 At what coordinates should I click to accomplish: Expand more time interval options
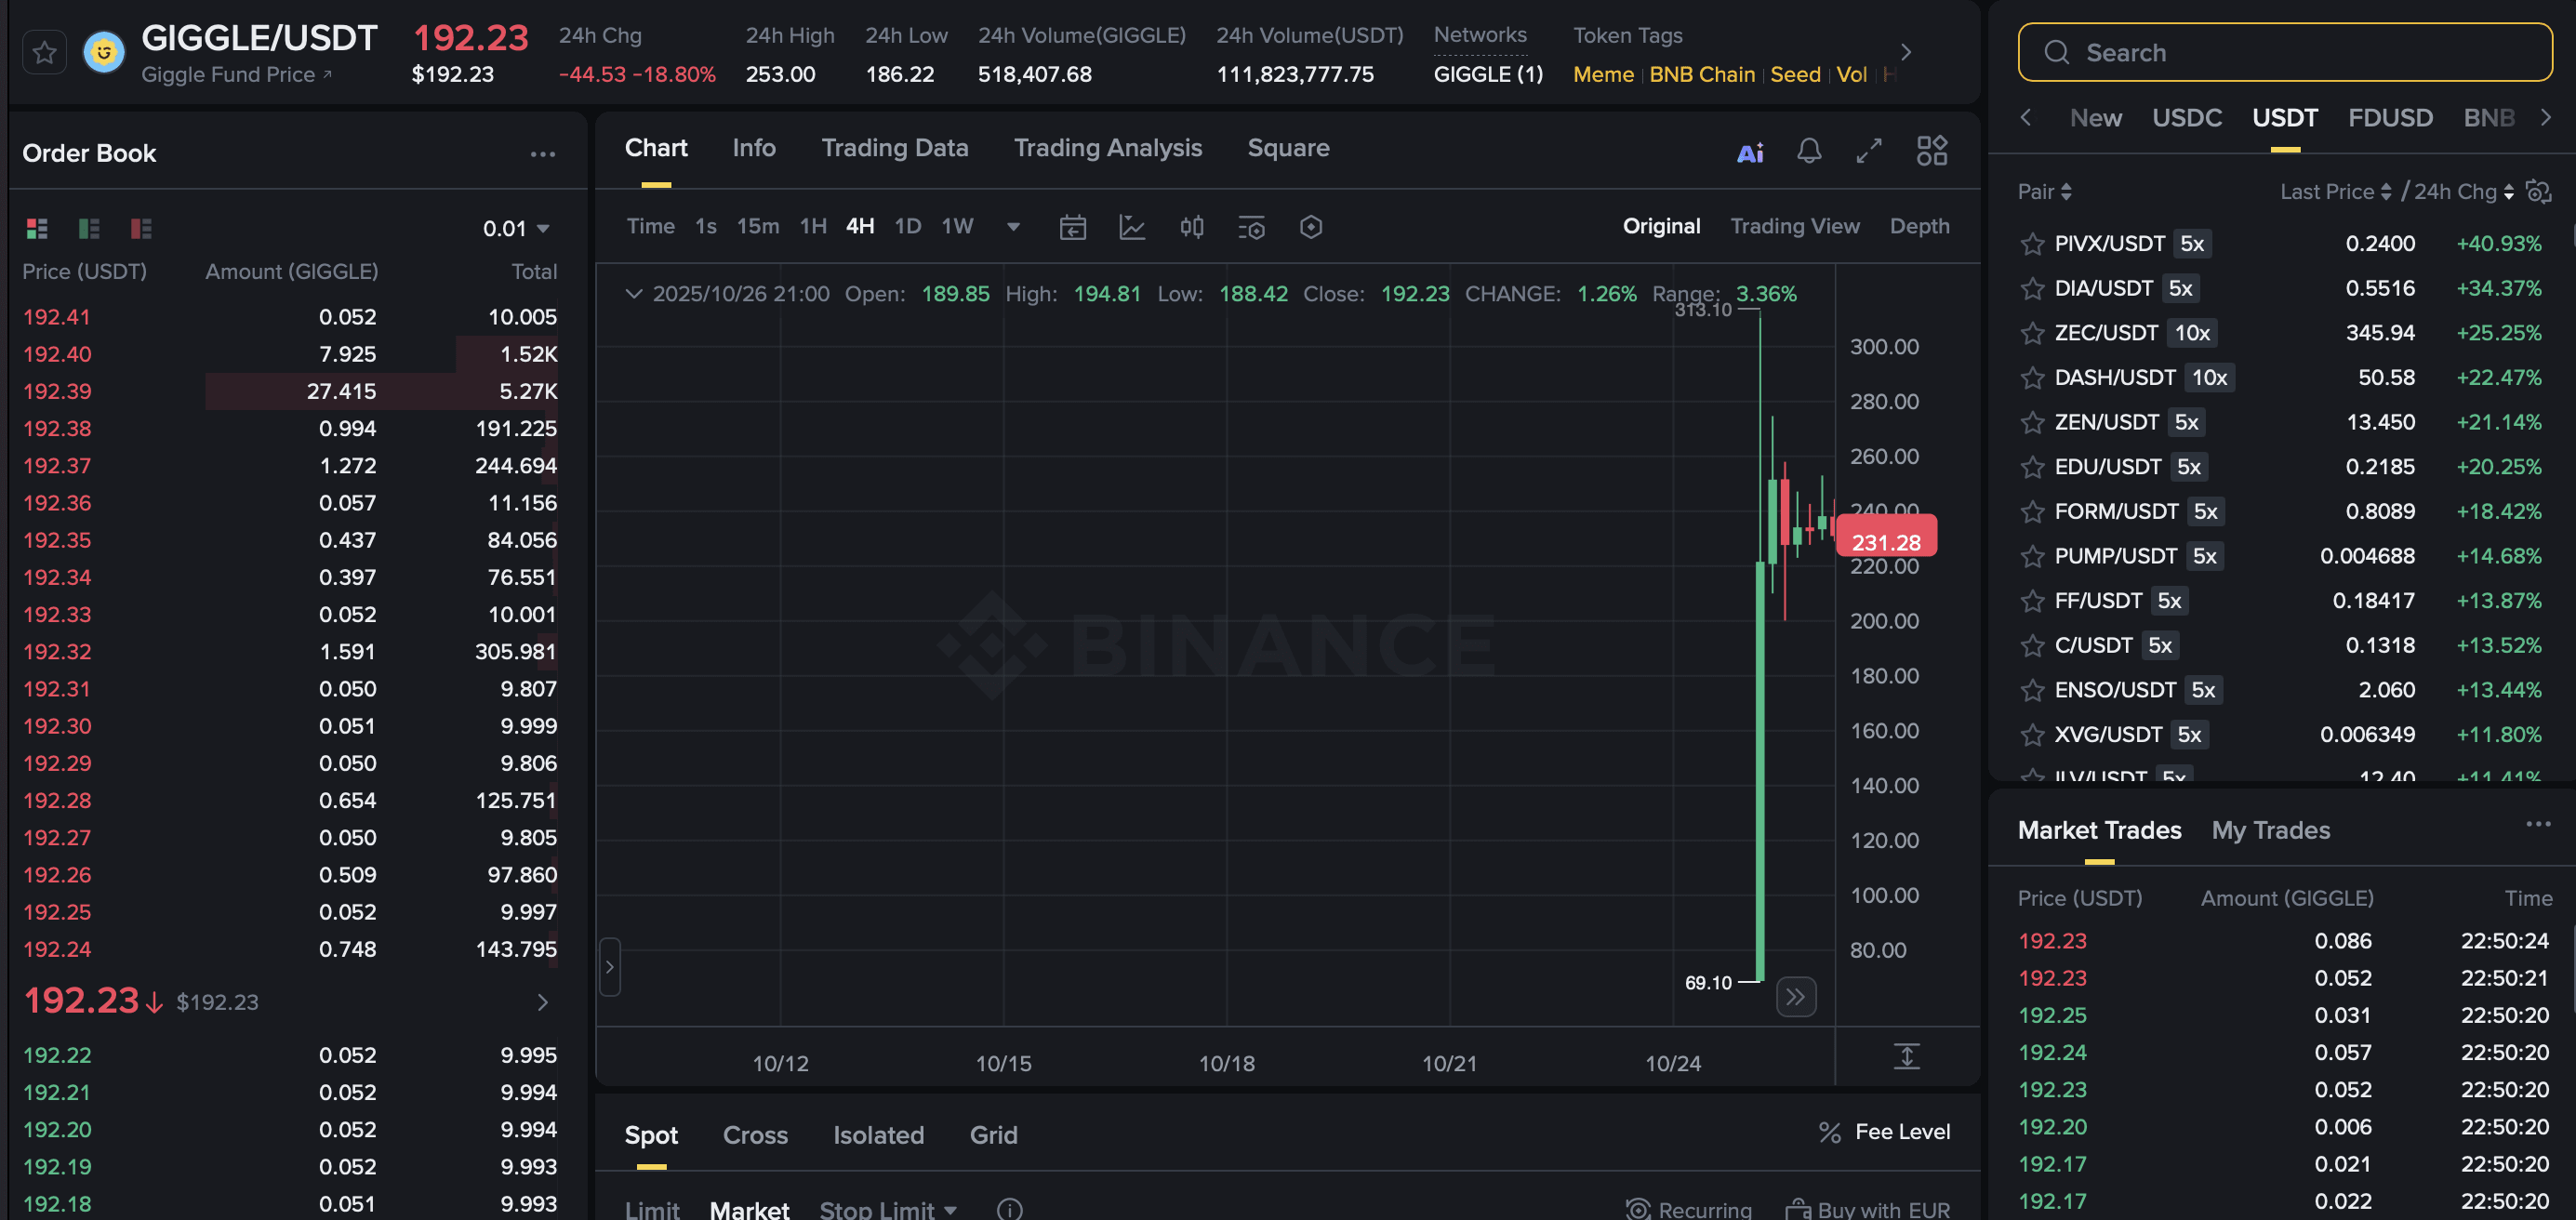(x=1013, y=227)
